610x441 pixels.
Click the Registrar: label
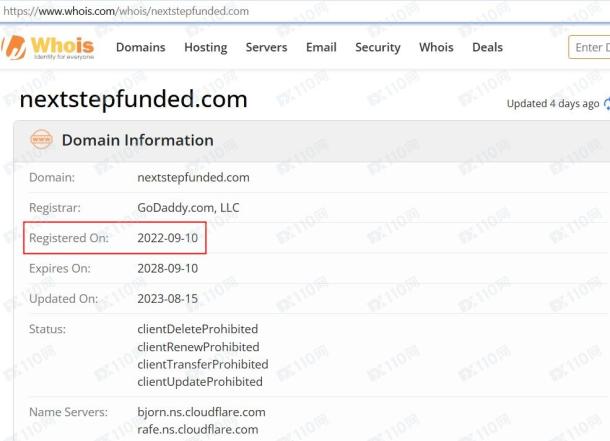tap(55, 208)
